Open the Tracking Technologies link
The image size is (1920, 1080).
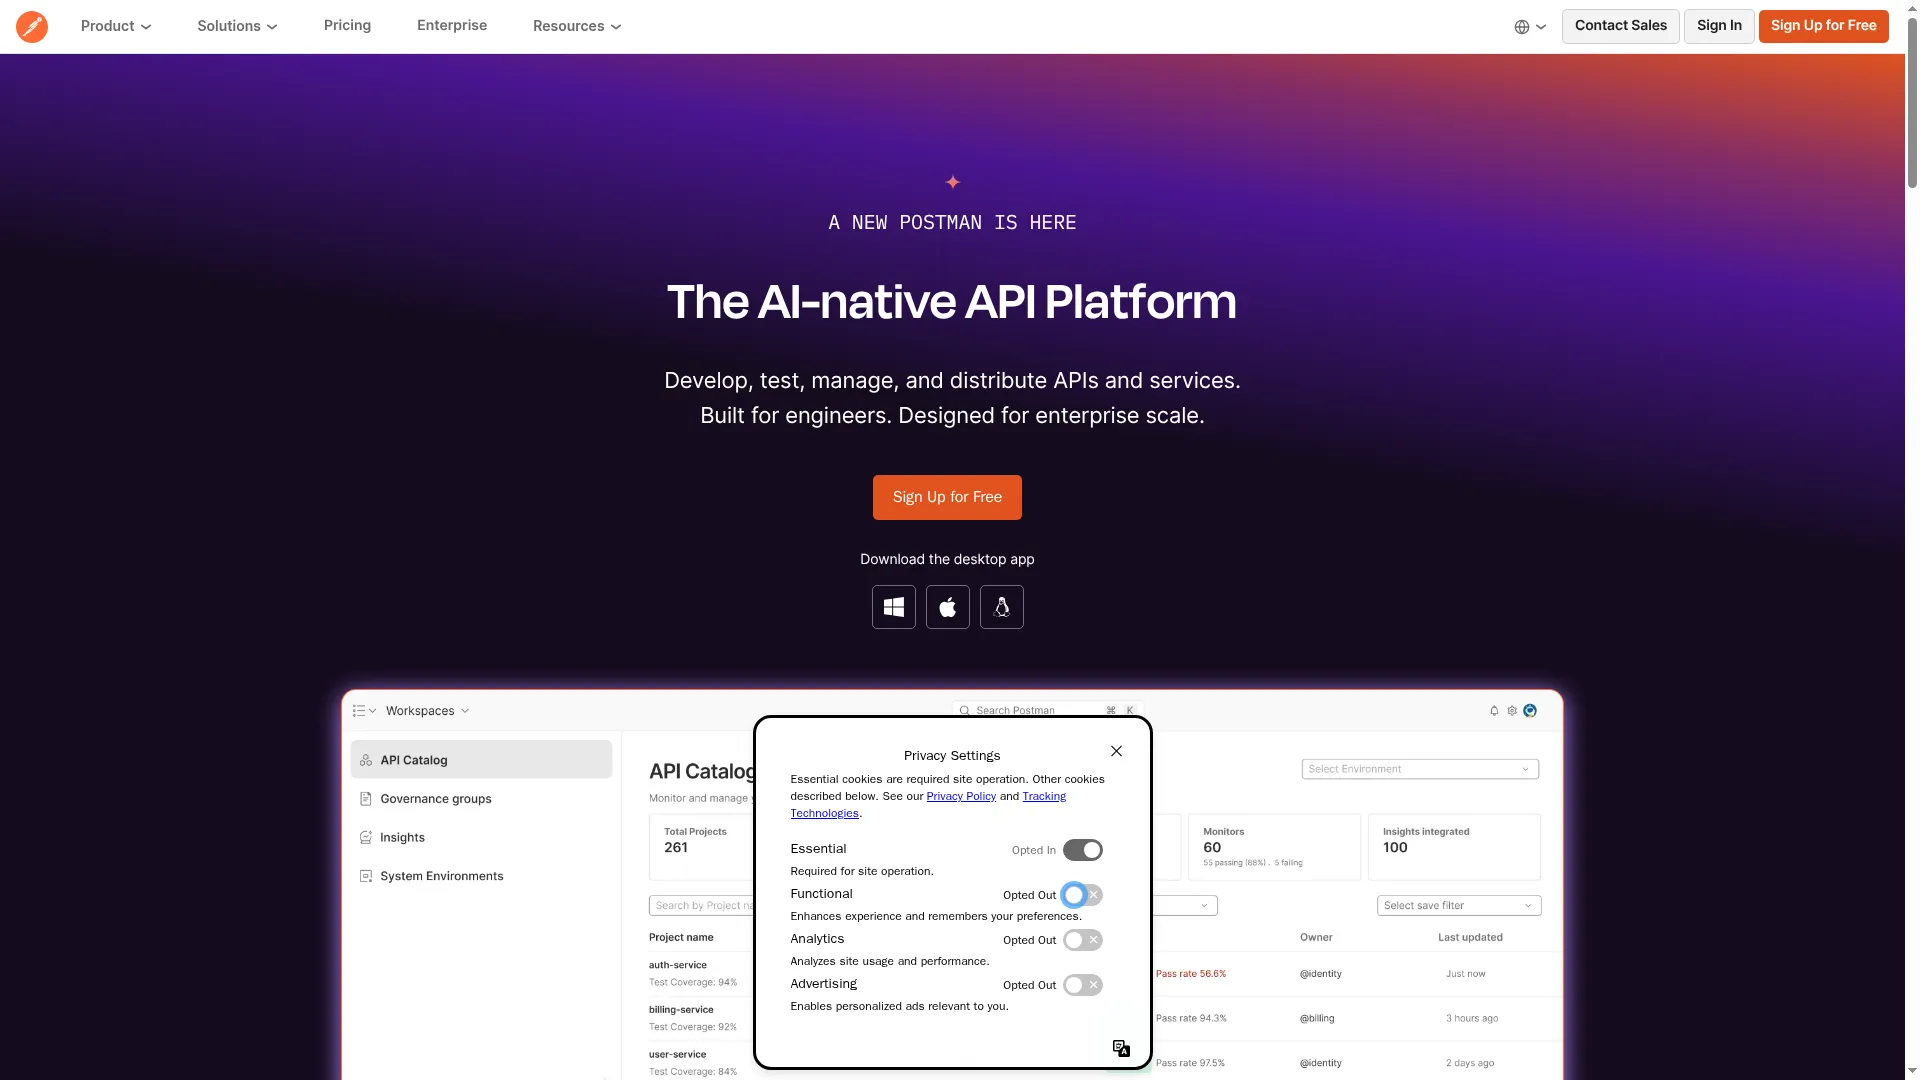tap(1043, 797)
